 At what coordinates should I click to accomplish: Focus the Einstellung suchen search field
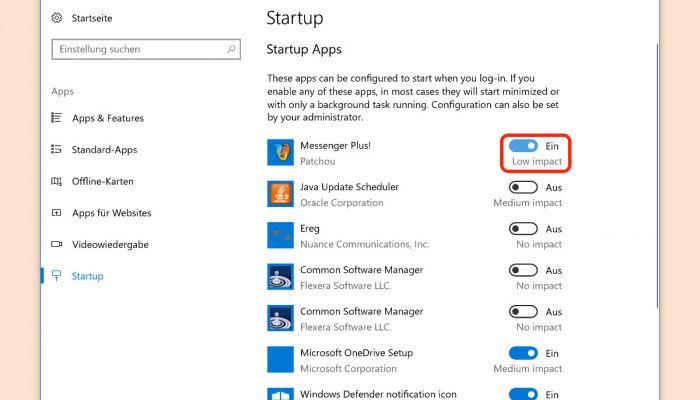(146, 49)
